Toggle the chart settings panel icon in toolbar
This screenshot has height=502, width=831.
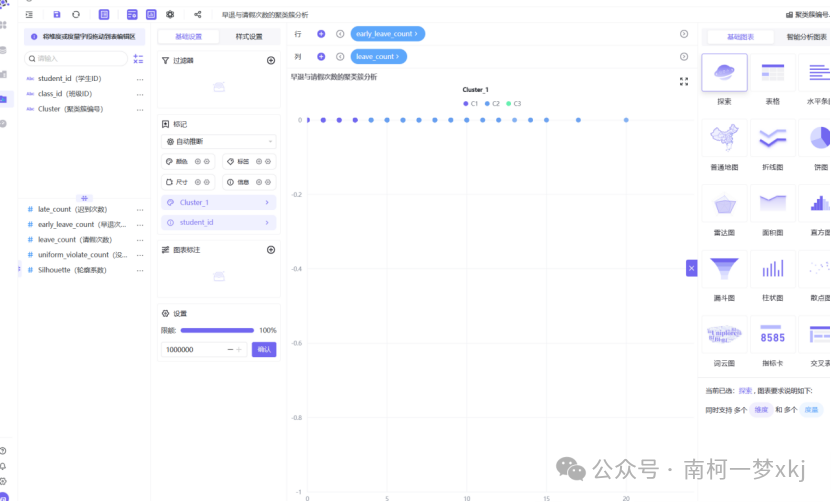pyautogui.click(x=132, y=14)
